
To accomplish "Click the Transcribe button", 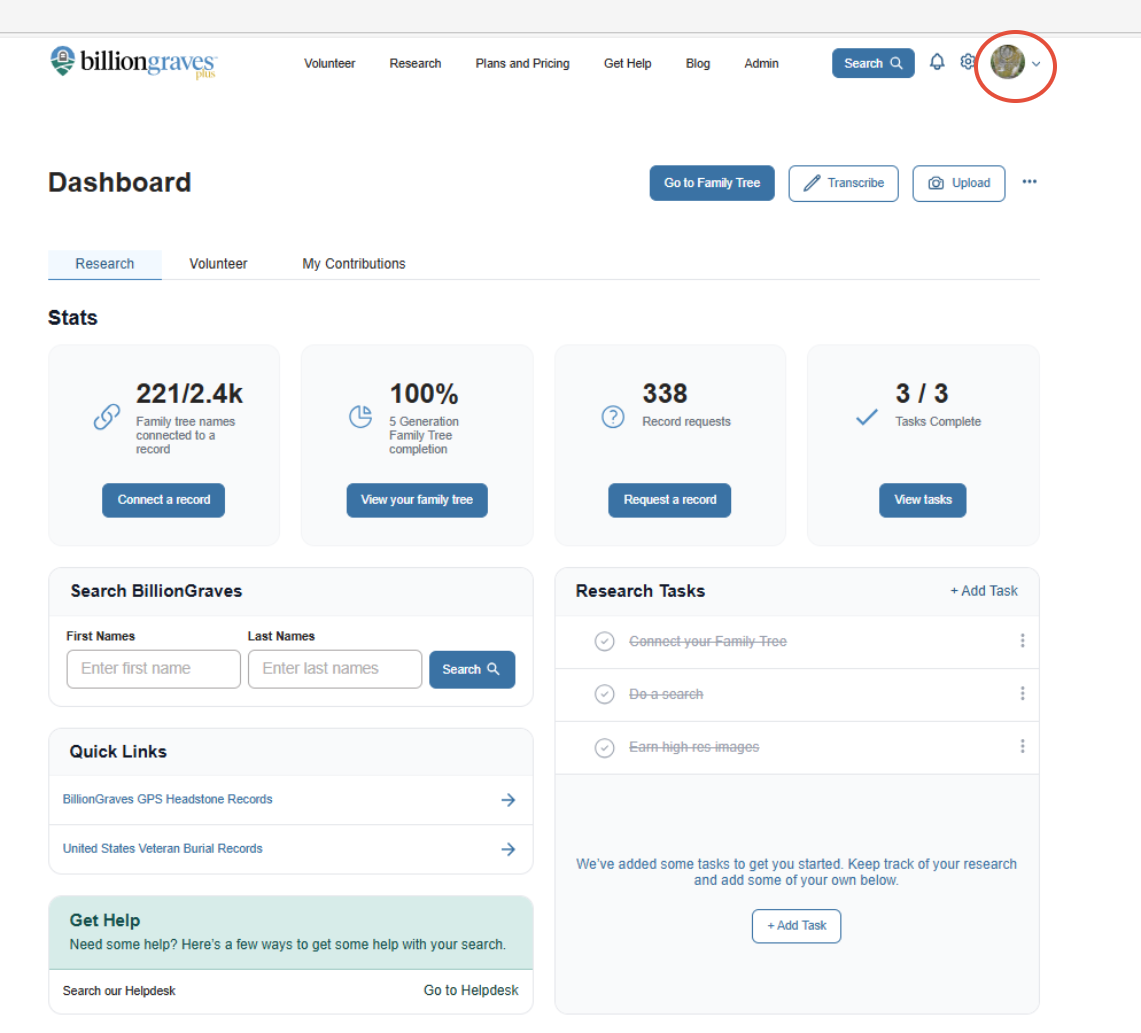I will point(843,183).
